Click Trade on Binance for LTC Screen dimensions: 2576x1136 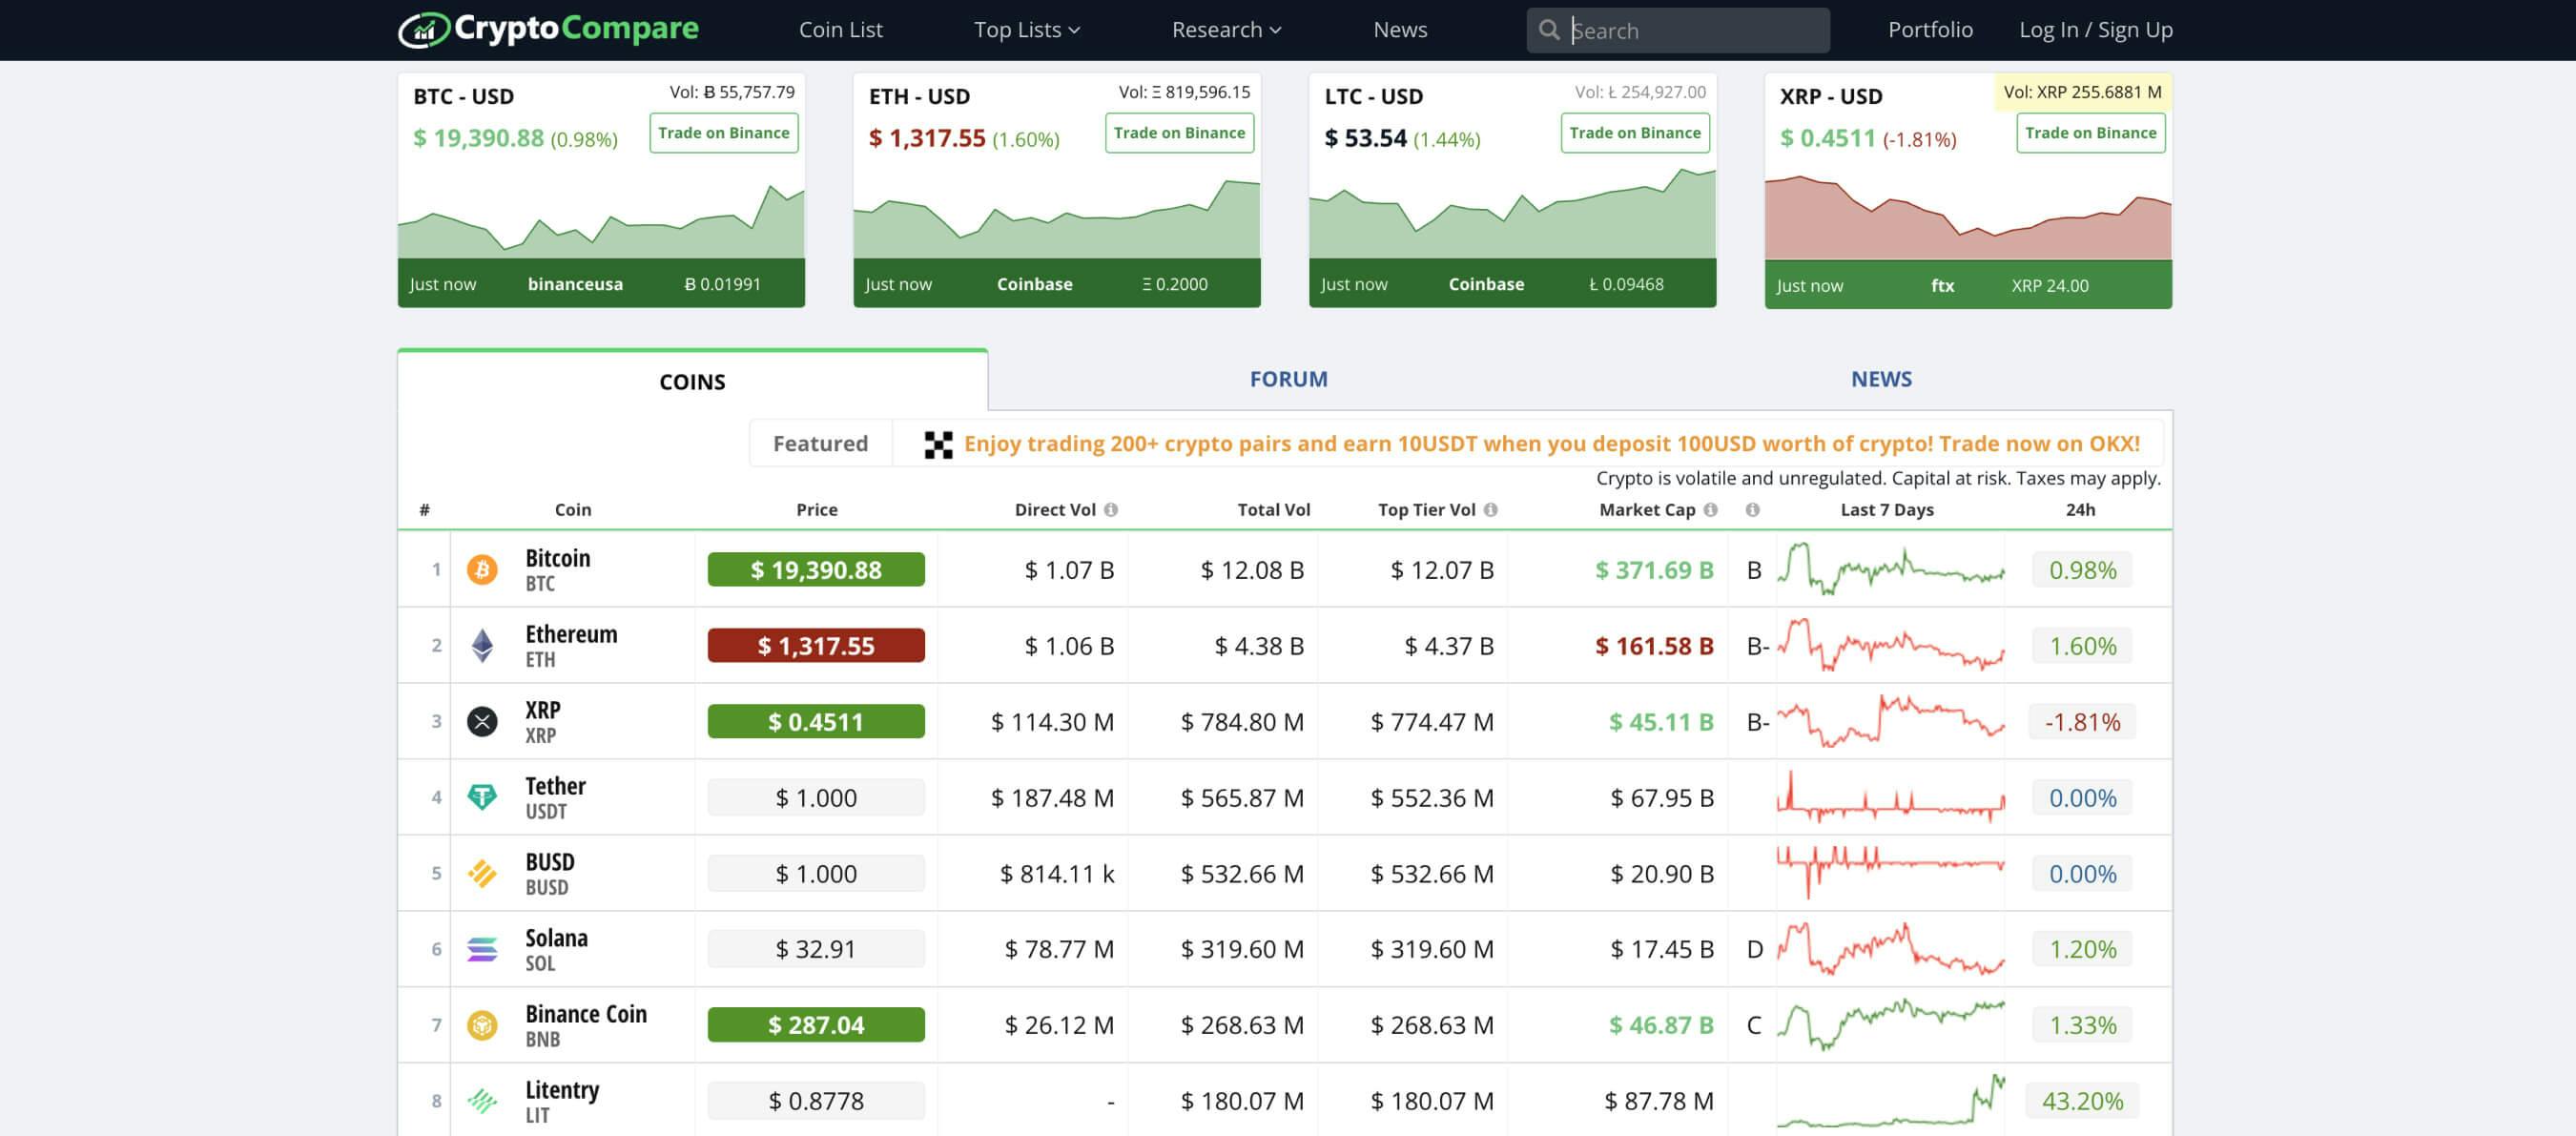pos(1635,133)
